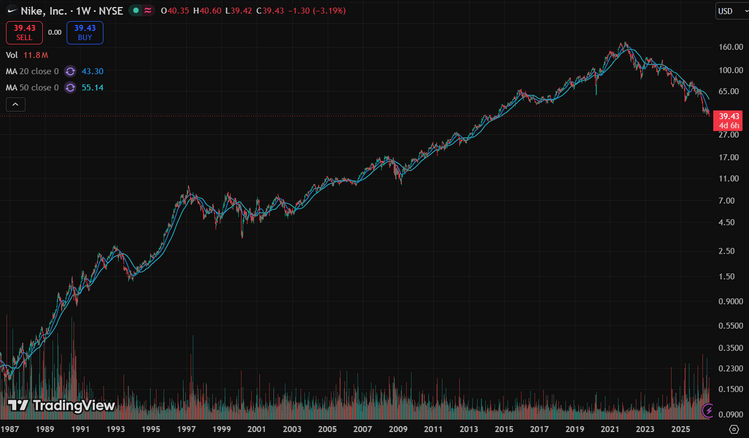The height and width of the screenshot is (438, 749).
Task: Click the MA 20 value 43.30
Action: click(92, 71)
